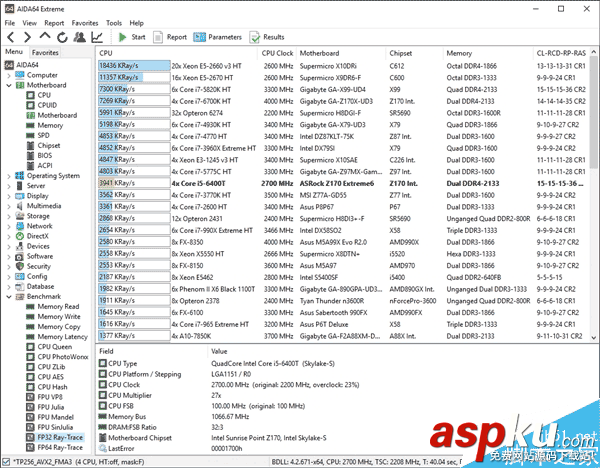
Task: Collapse the Benchmark tree node
Action: (9, 297)
